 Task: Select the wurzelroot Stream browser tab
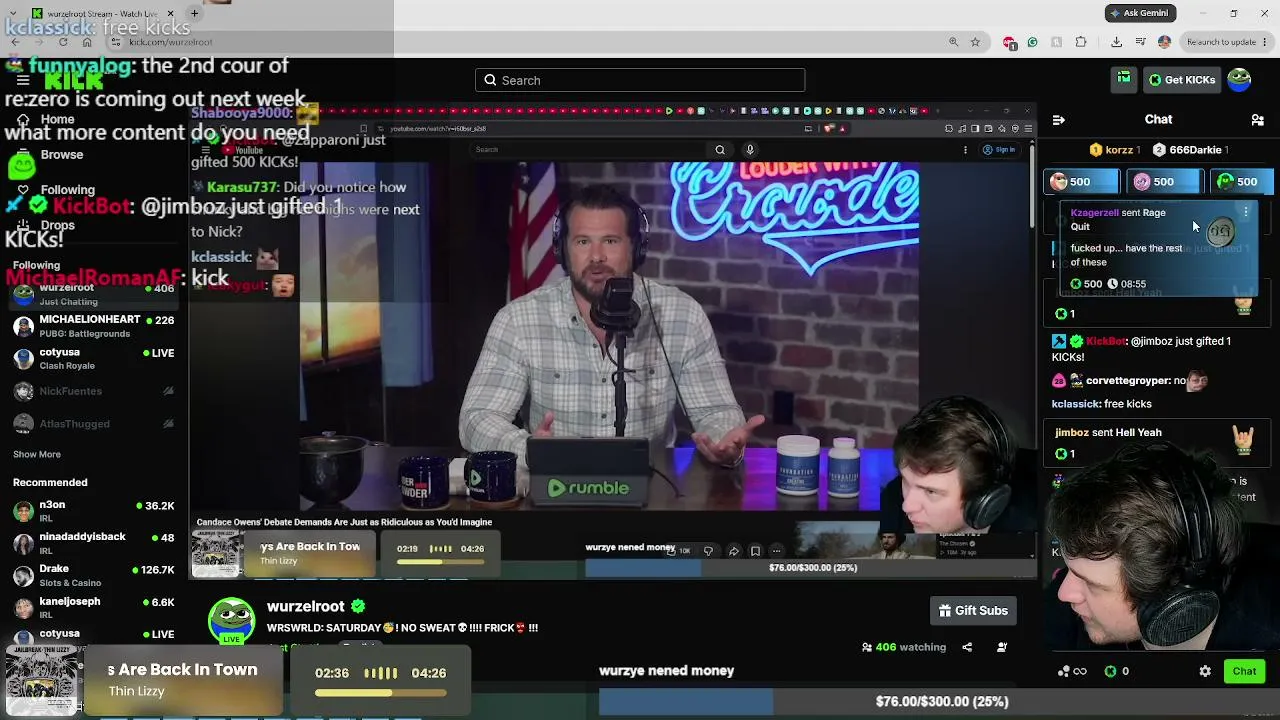click(105, 13)
